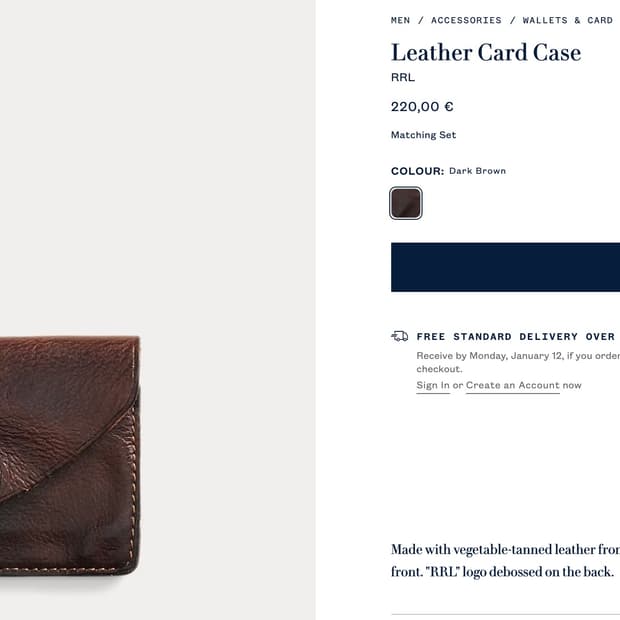Click the brown leather wallet photo
The image size is (620, 620).
pyautogui.click(x=70, y=456)
